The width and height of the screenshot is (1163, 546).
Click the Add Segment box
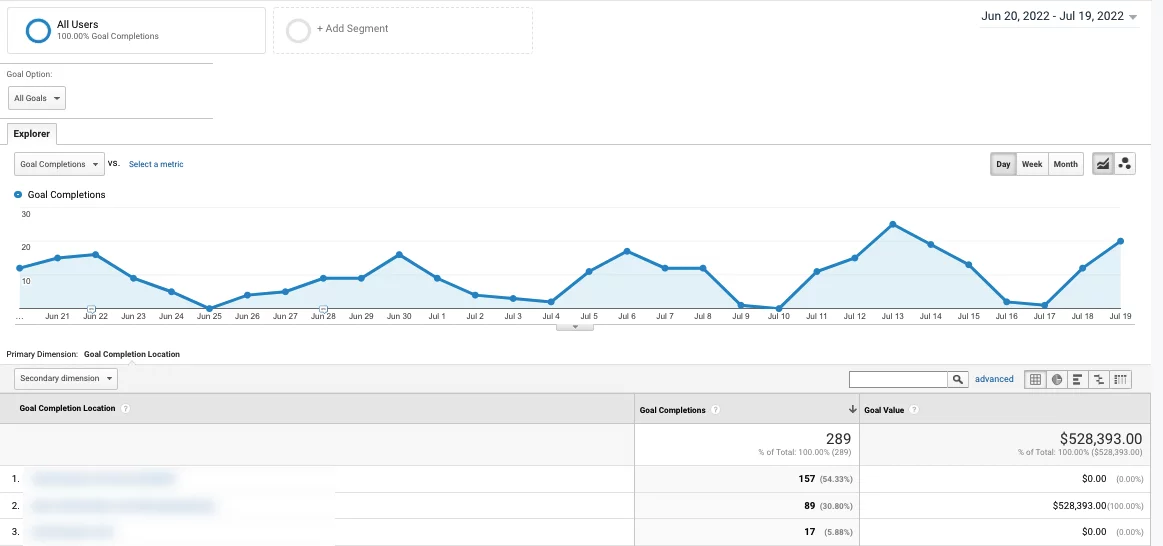(x=404, y=30)
